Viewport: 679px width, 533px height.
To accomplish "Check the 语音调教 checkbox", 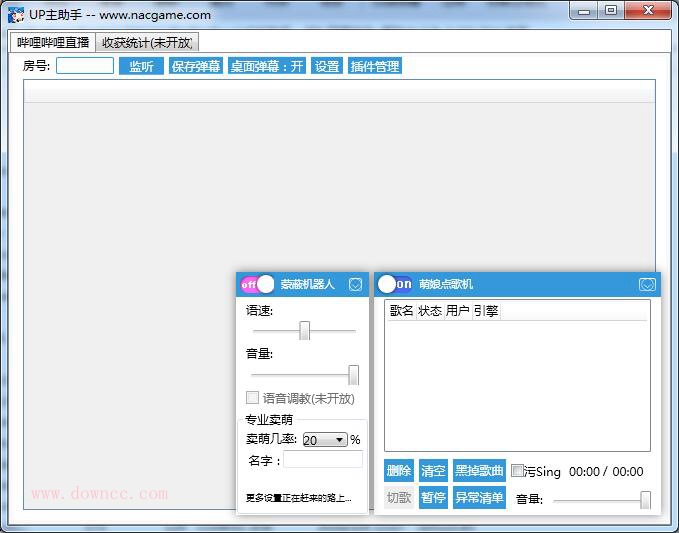I will click(x=253, y=398).
